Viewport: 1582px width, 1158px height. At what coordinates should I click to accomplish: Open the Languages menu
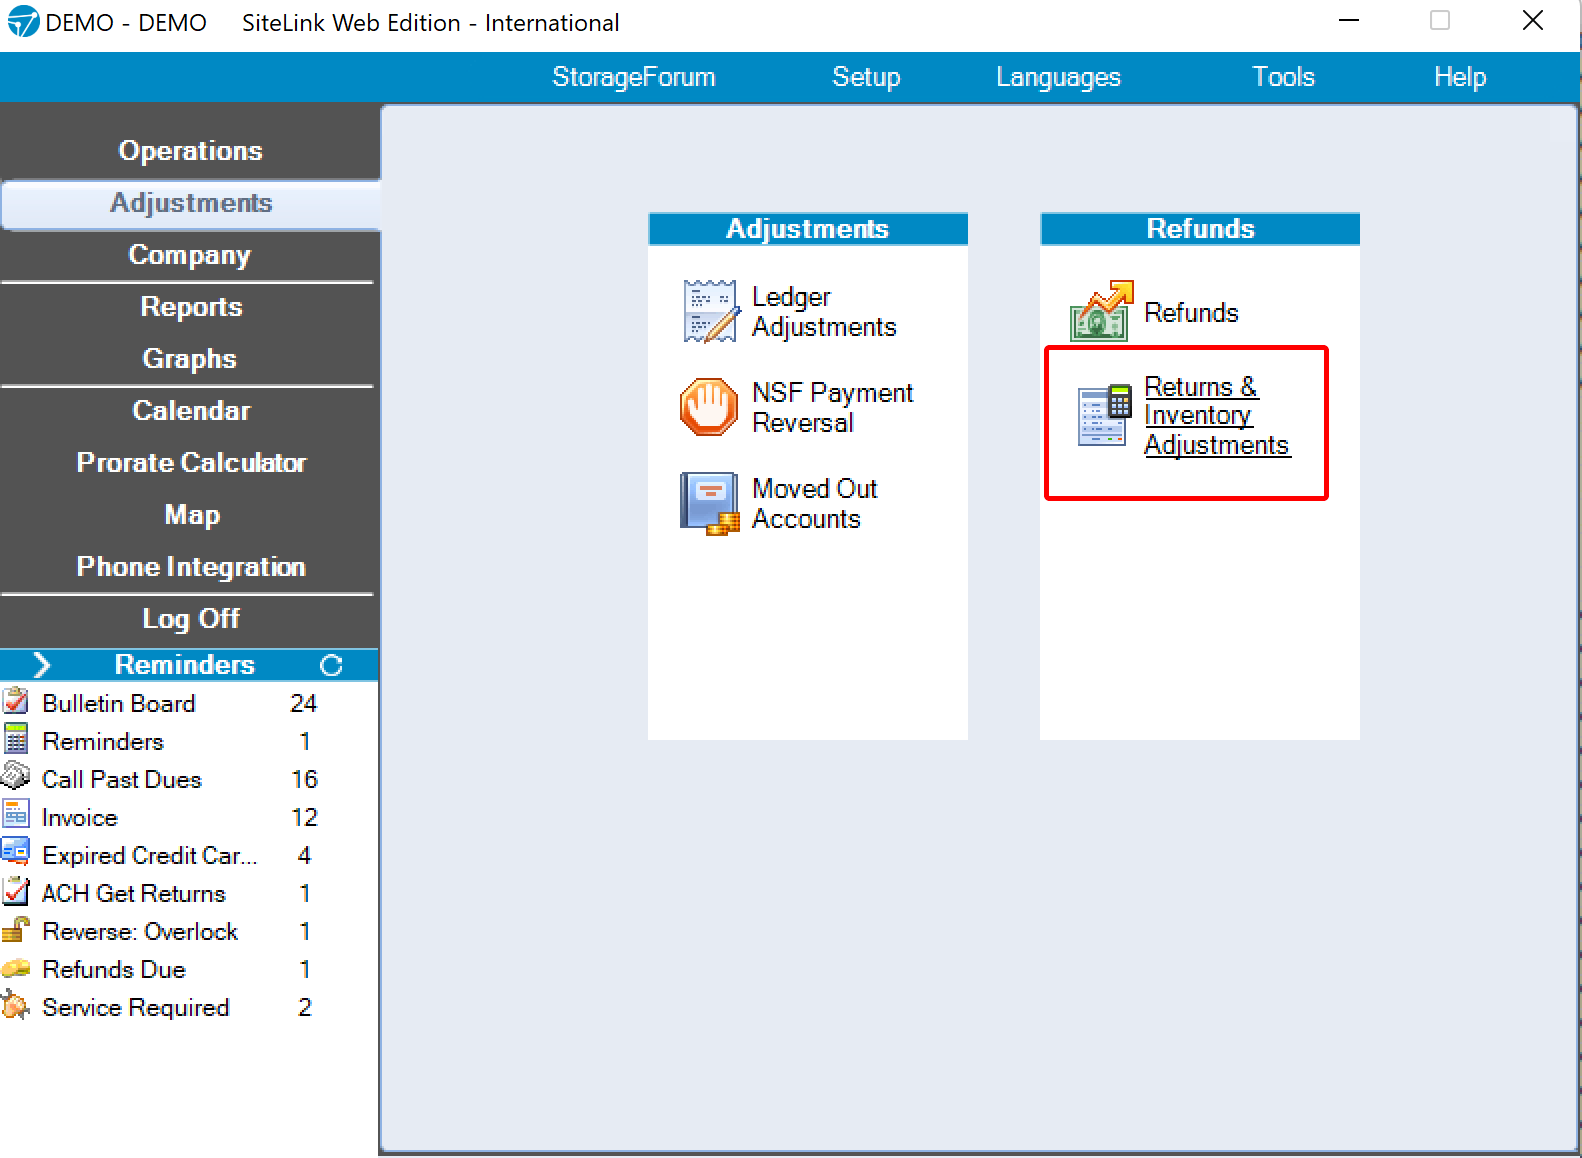(1058, 77)
